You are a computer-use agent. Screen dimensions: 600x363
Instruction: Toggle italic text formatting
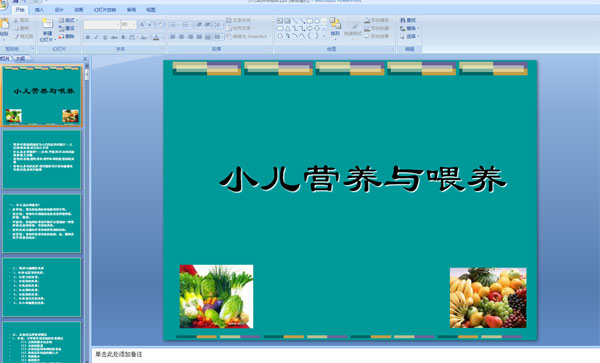pos(96,37)
